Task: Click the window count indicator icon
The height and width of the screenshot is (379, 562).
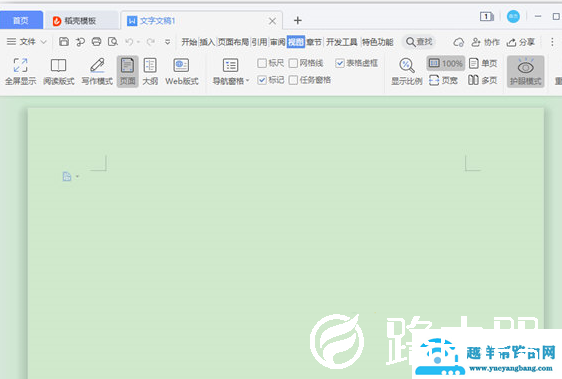Action: (487, 16)
